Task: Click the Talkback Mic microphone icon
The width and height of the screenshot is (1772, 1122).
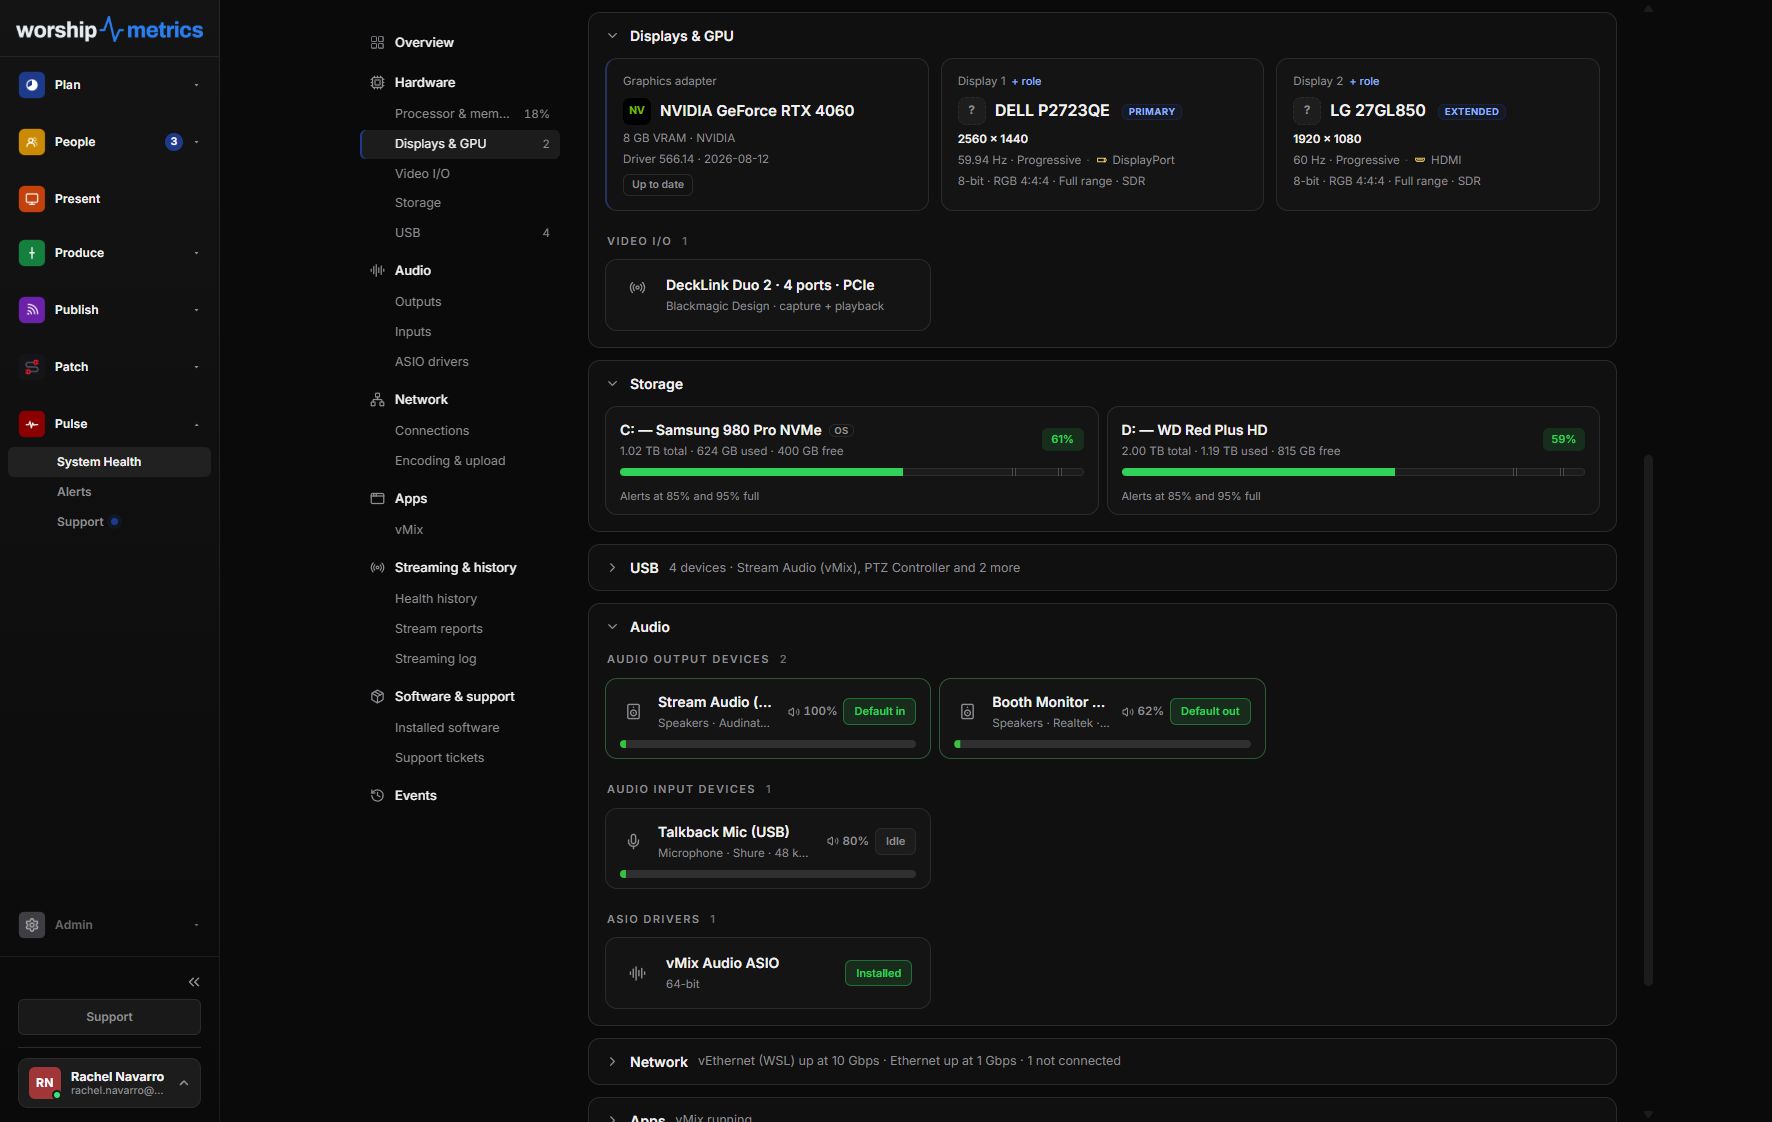Action: [633, 841]
